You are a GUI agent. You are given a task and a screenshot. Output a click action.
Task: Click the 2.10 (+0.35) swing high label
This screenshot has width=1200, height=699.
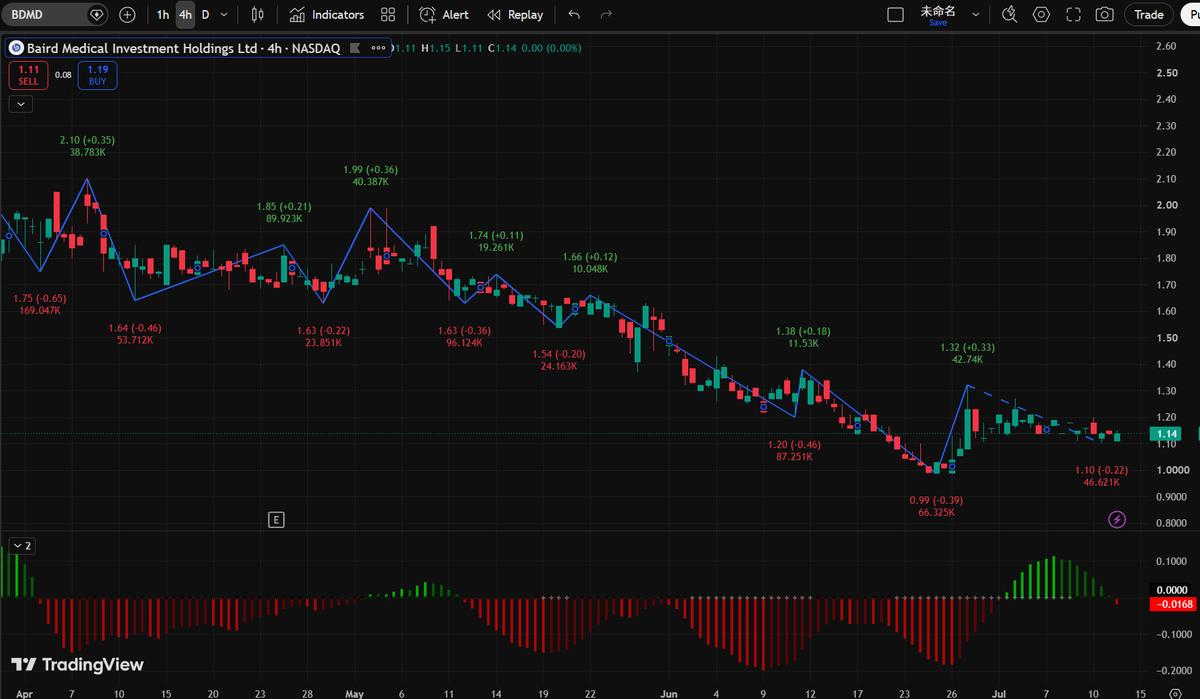[x=88, y=140]
